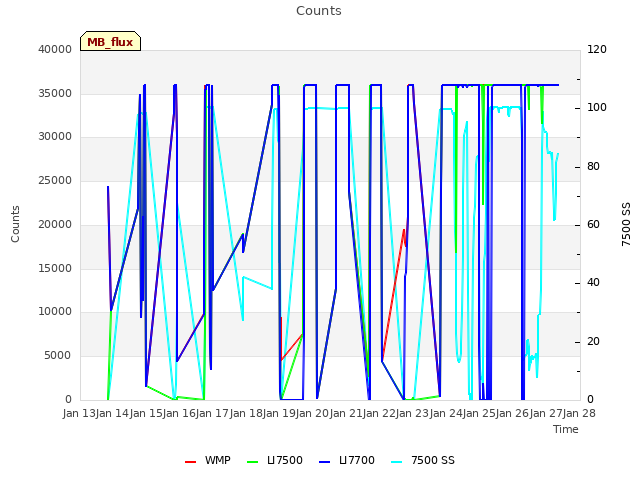
Task: Click the cyan 7500 SS legend swatch
Action: click(x=396, y=462)
